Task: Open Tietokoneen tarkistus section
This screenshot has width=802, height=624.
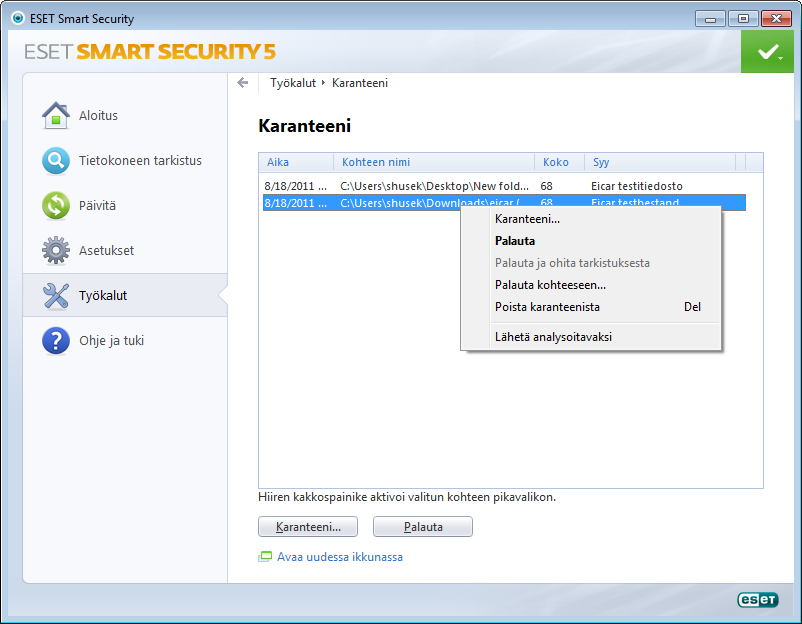Action: (x=140, y=161)
